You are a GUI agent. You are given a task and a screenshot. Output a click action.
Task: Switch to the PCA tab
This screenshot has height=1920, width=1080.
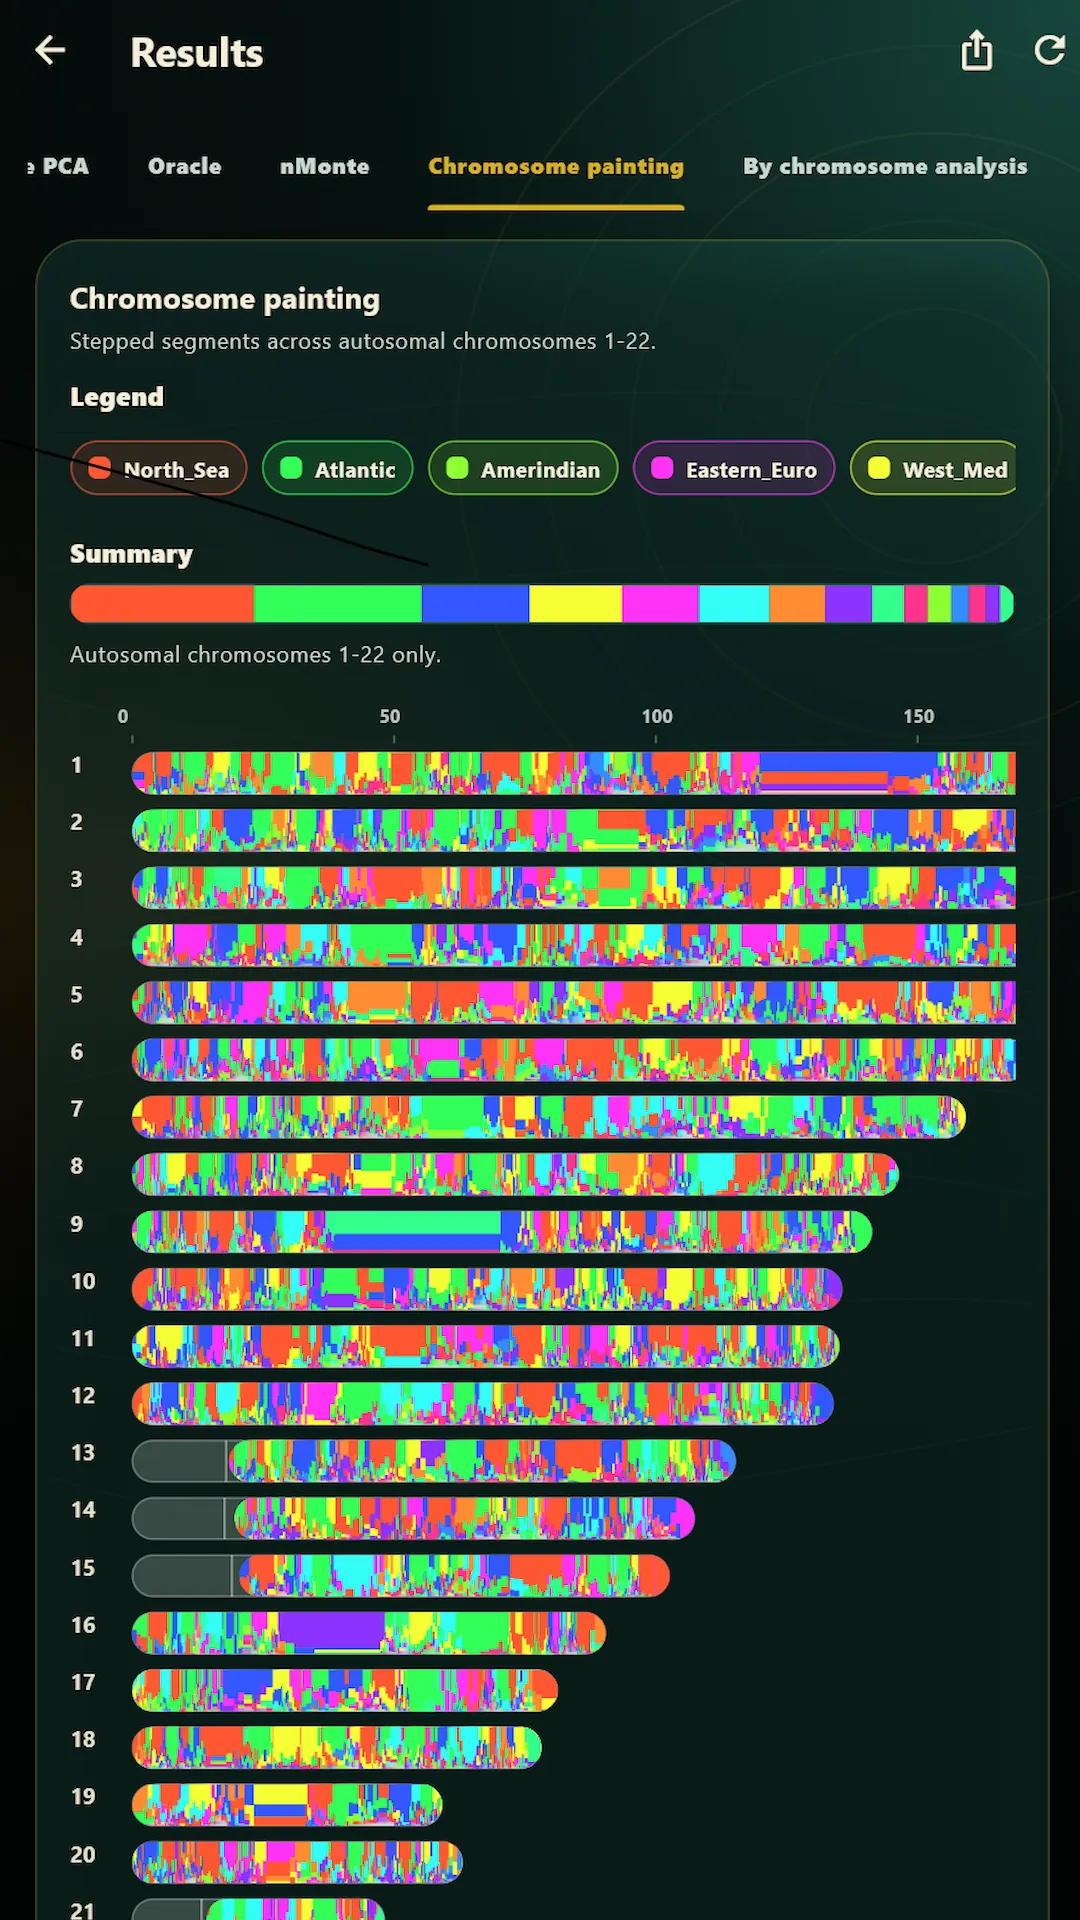point(58,166)
